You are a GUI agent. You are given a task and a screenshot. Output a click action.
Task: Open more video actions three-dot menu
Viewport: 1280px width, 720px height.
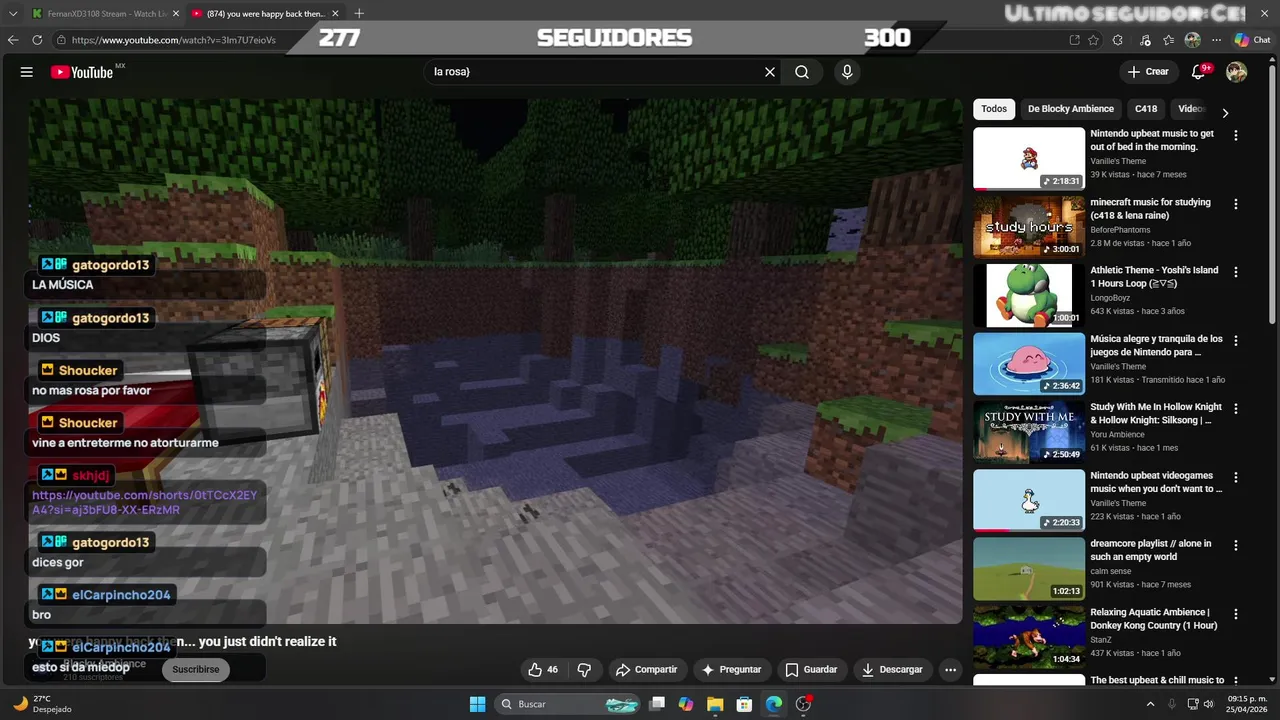click(x=951, y=670)
